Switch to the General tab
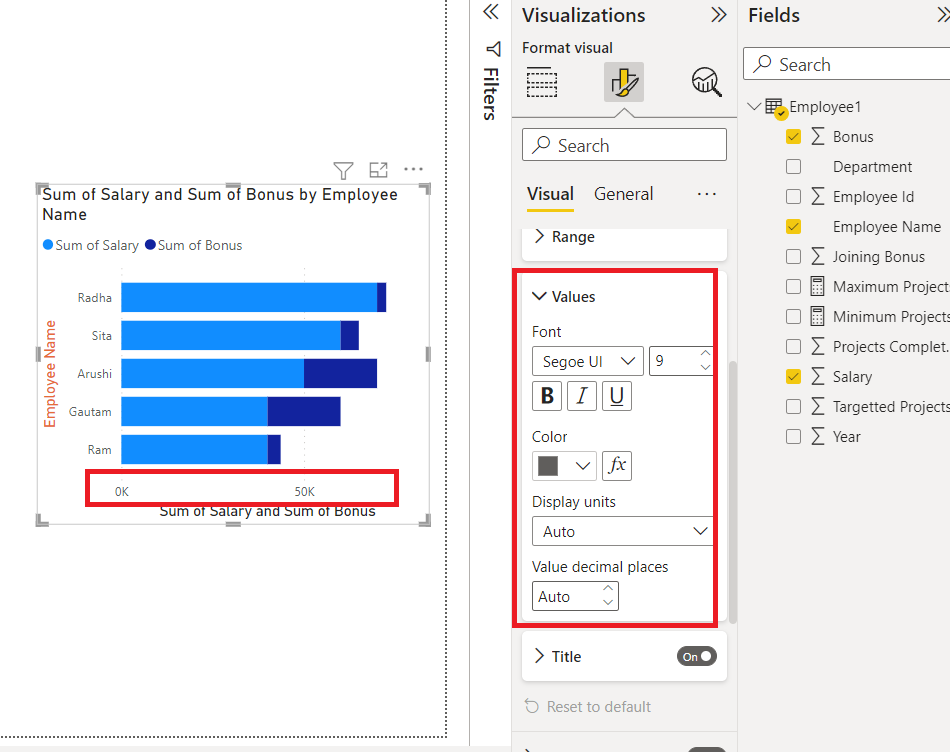The height and width of the screenshot is (752, 950). click(623, 193)
